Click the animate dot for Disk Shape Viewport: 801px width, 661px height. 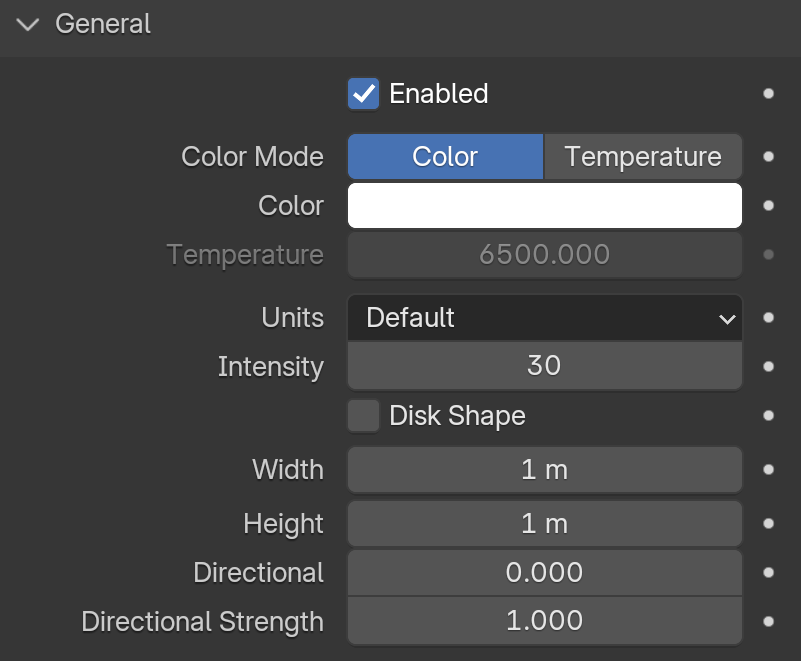[x=768, y=416]
